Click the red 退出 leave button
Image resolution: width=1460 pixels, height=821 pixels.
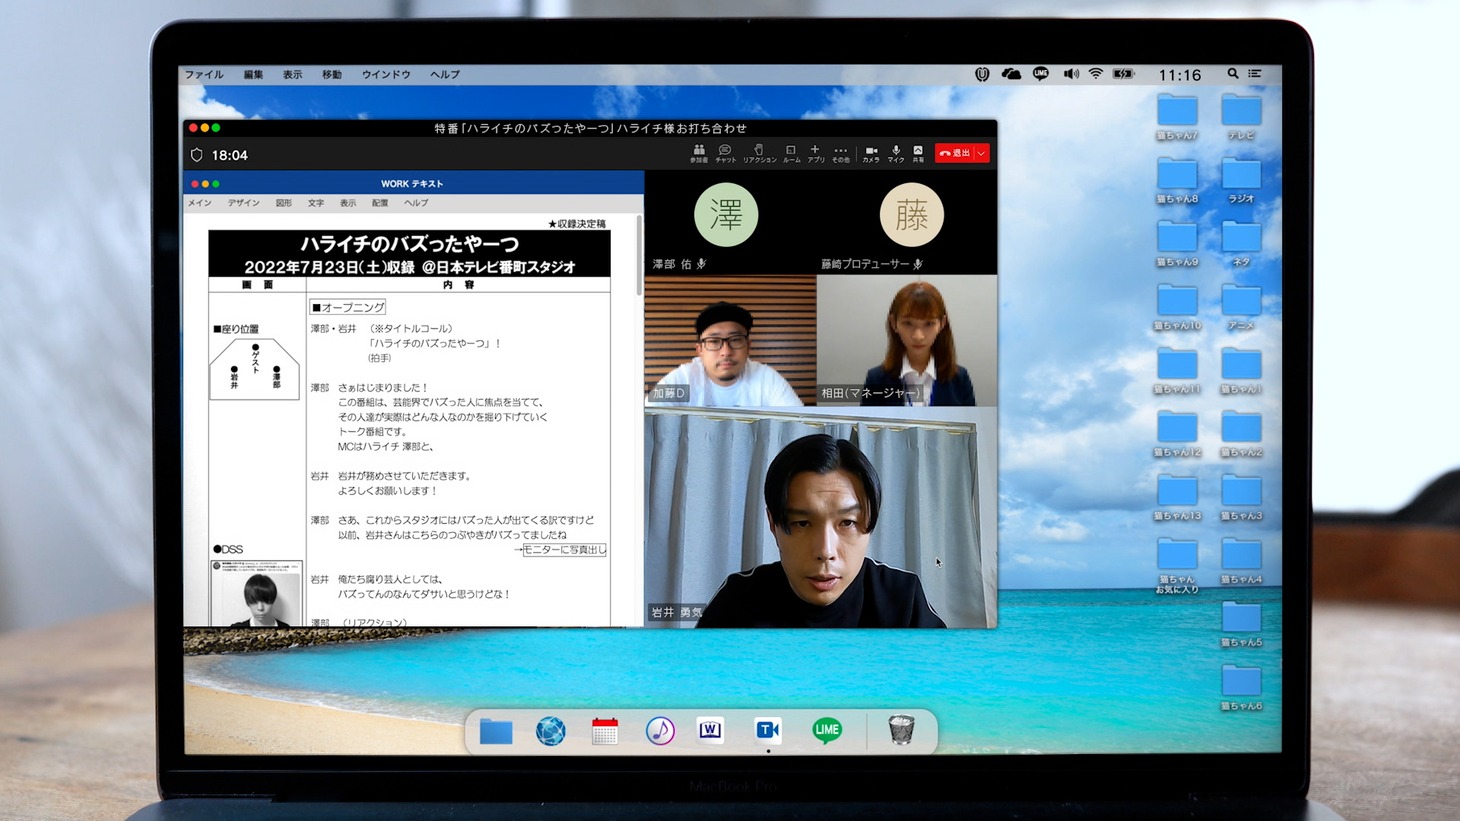click(x=955, y=153)
